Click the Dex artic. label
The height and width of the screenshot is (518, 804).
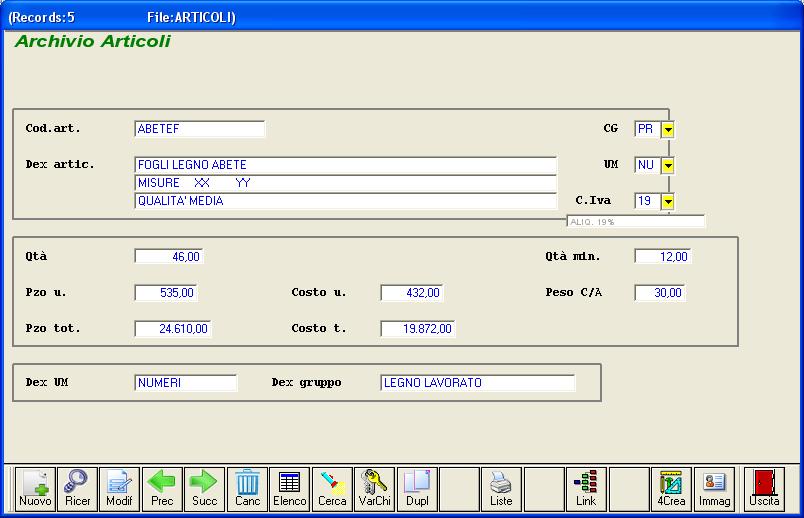[60, 165]
